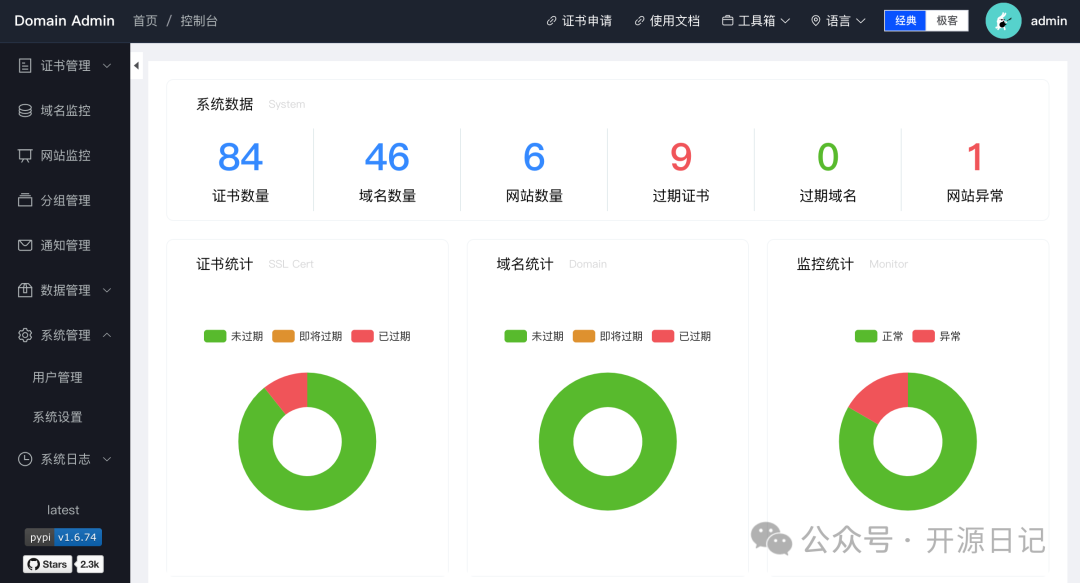Go to 首页 in the breadcrumb

[x=145, y=20]
